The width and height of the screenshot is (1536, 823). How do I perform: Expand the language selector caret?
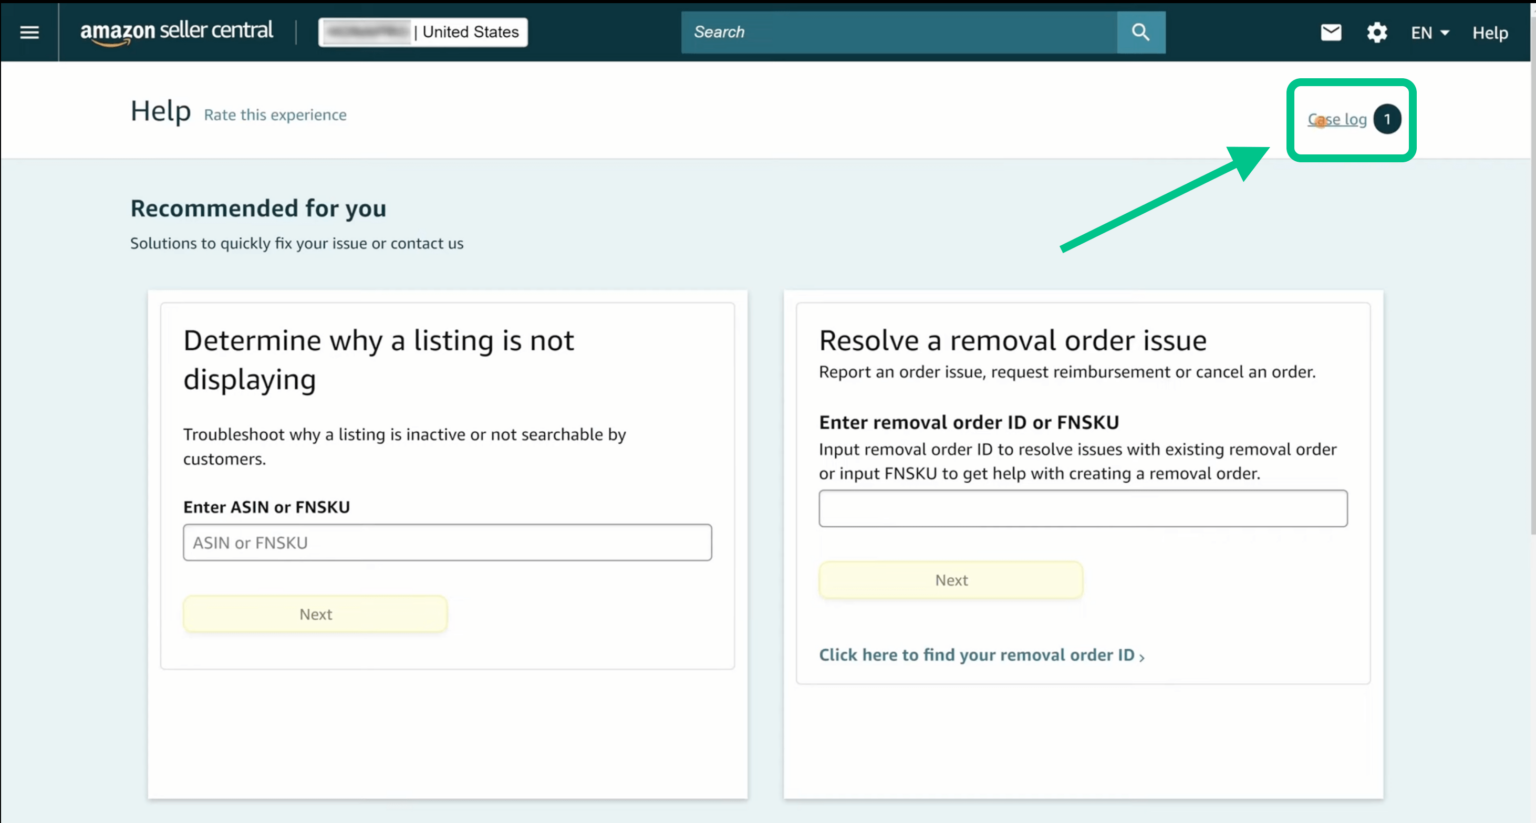pos(1444,32)
